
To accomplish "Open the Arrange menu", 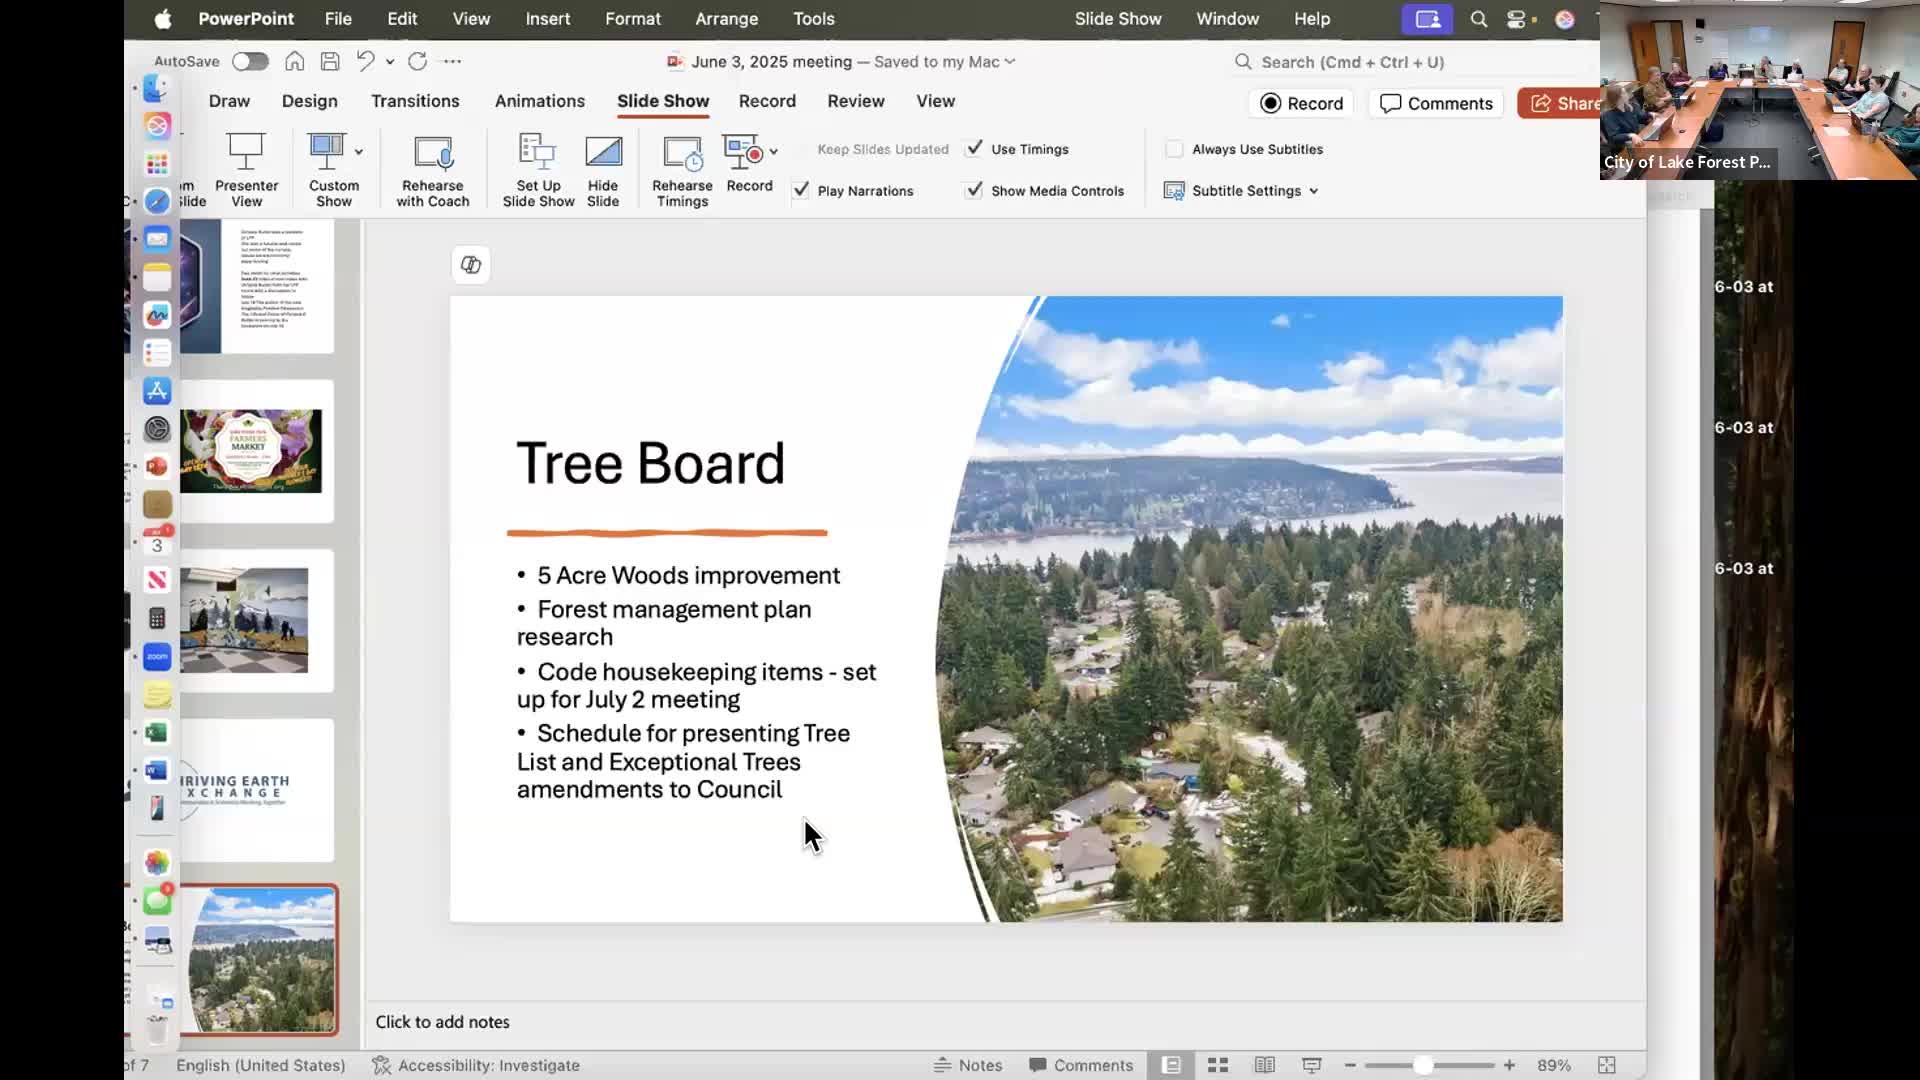I will 726,19.
